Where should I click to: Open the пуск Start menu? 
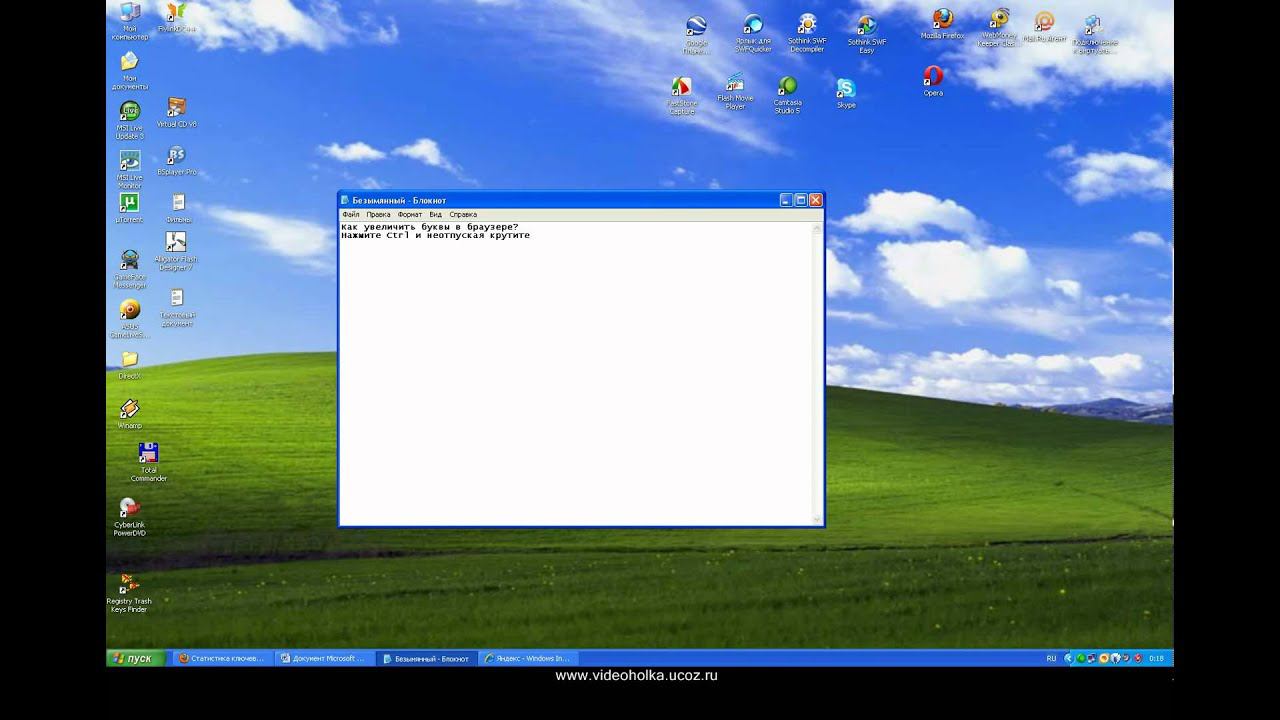136,658
